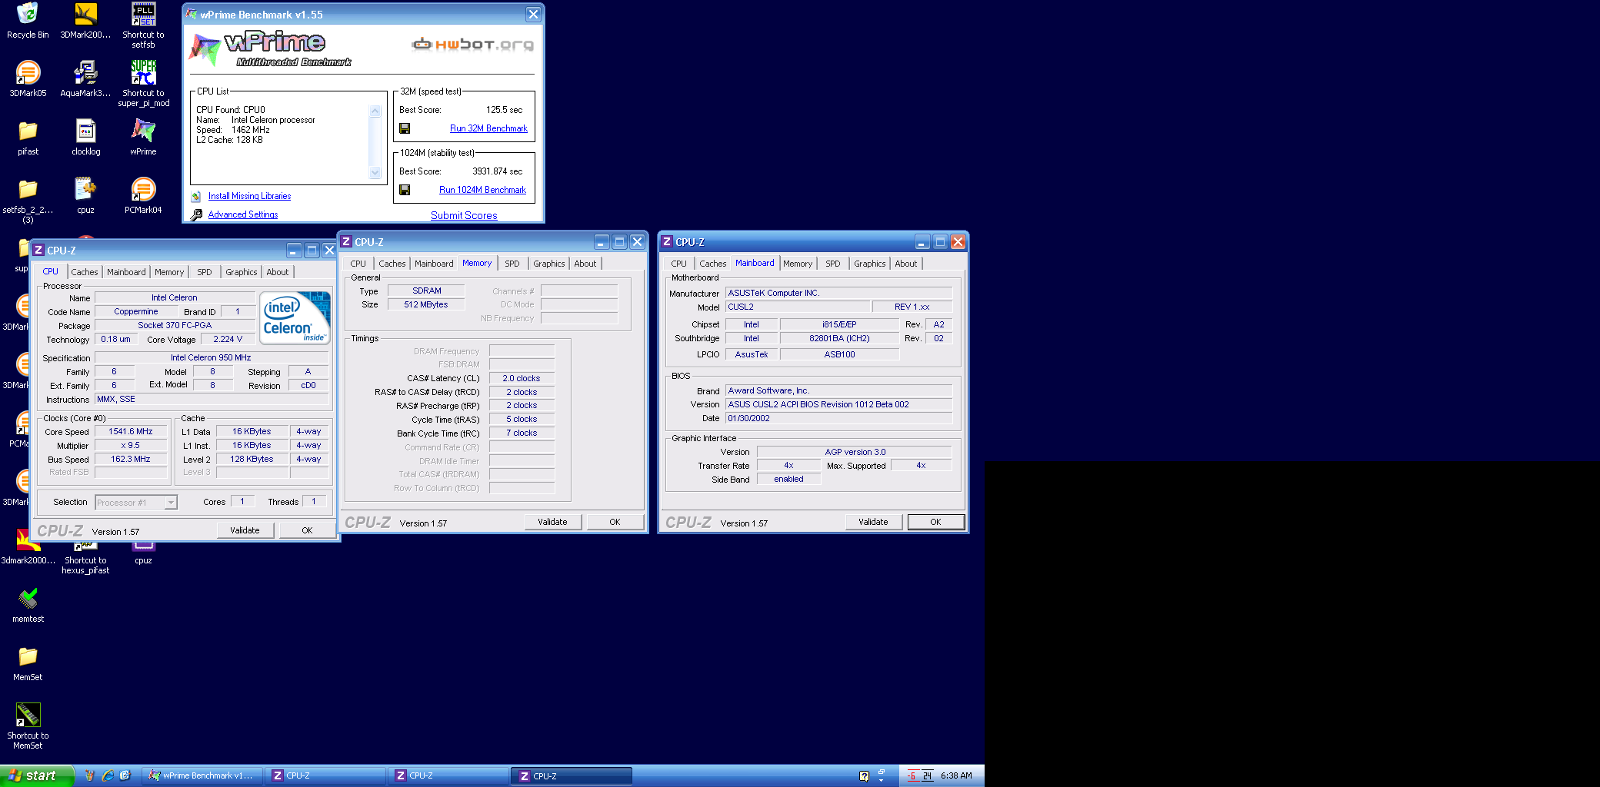Screen dimensions: 1600x787
Task: Click the CAS# Latency value 2.0 clocks
Action: (521, 378)
